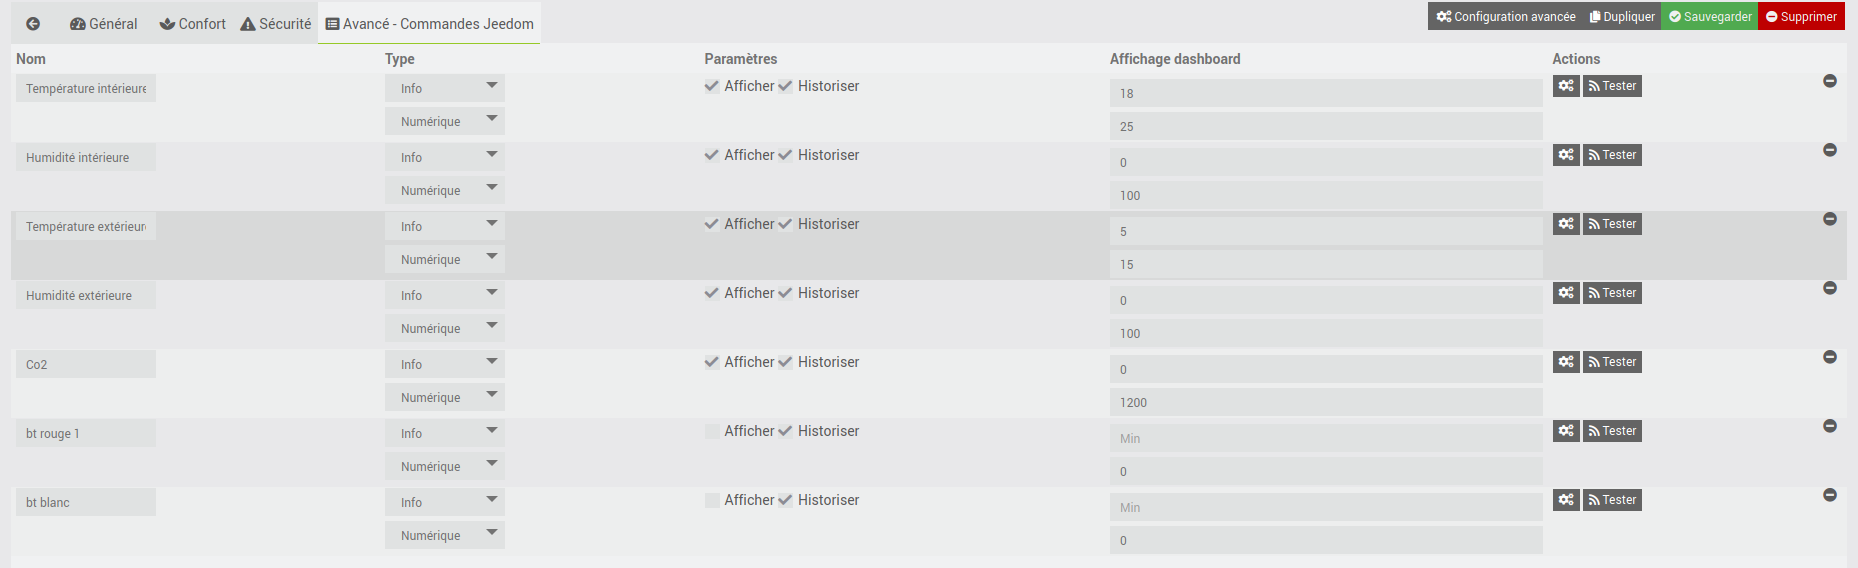The image size is (1858, 568).
Task: Open Info type dropdown for bt blanc
Action: [x=445, y=502]
